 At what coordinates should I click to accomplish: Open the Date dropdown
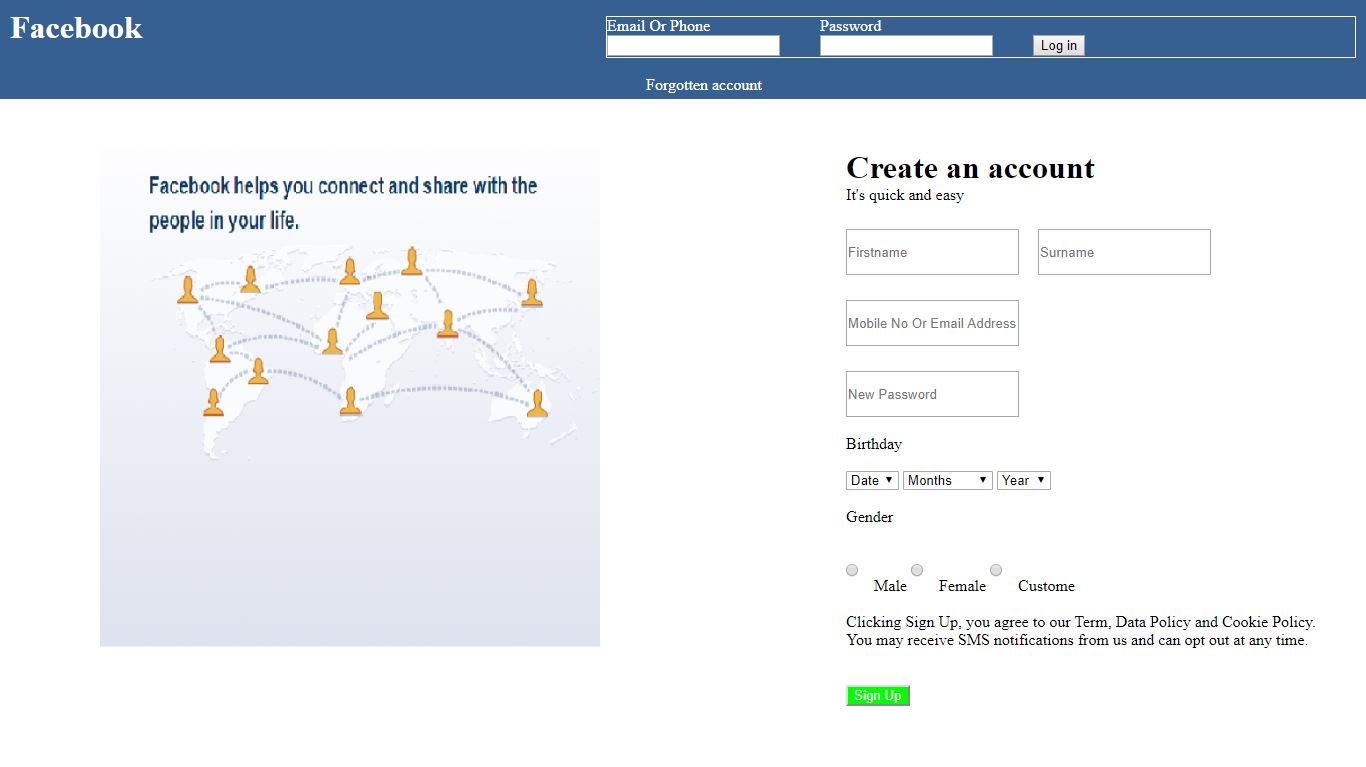872,480
